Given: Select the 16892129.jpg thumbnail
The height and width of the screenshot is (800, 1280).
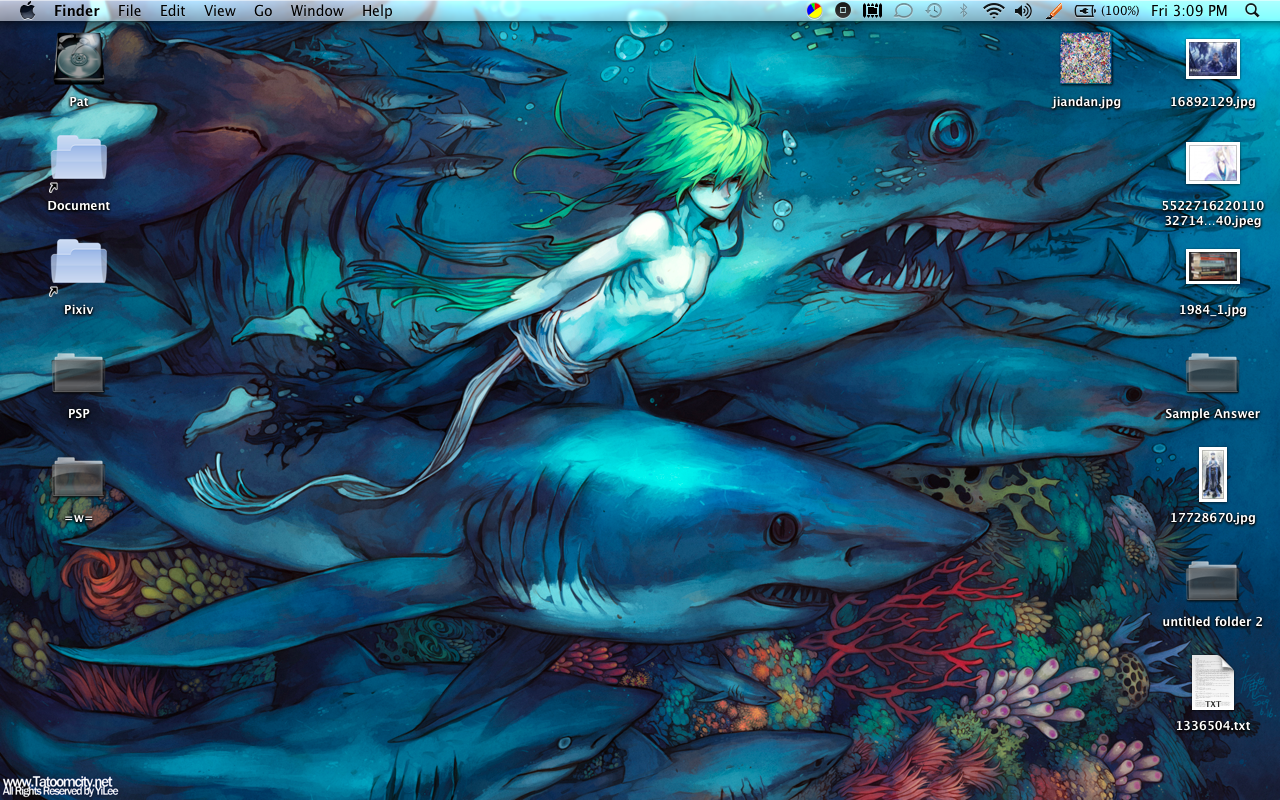Looking at the screenshot, I should (1213, 59).
